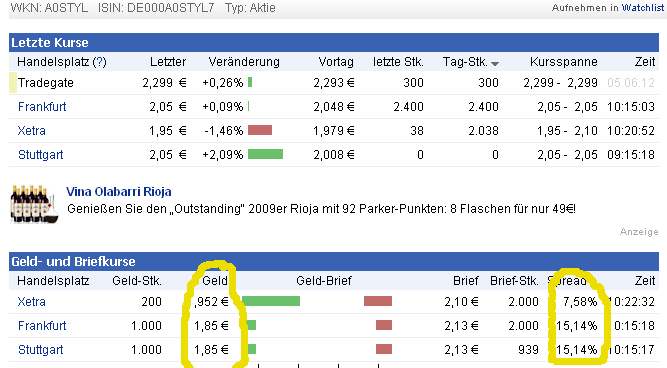The image size is (667, 368).
Task: Open the Frankfurt link in Letzte Kurse
Action: (x=42, y=107)
